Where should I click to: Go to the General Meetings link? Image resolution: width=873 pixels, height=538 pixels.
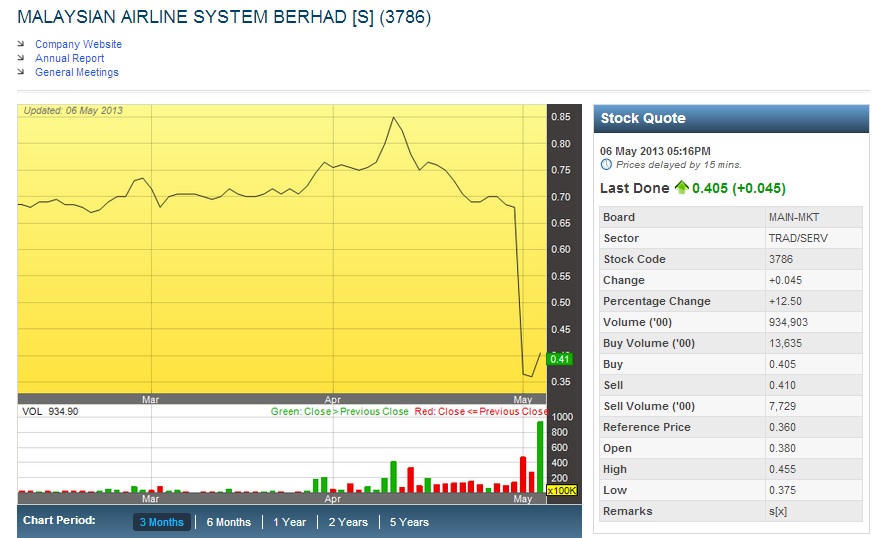[x=76, y=72]
